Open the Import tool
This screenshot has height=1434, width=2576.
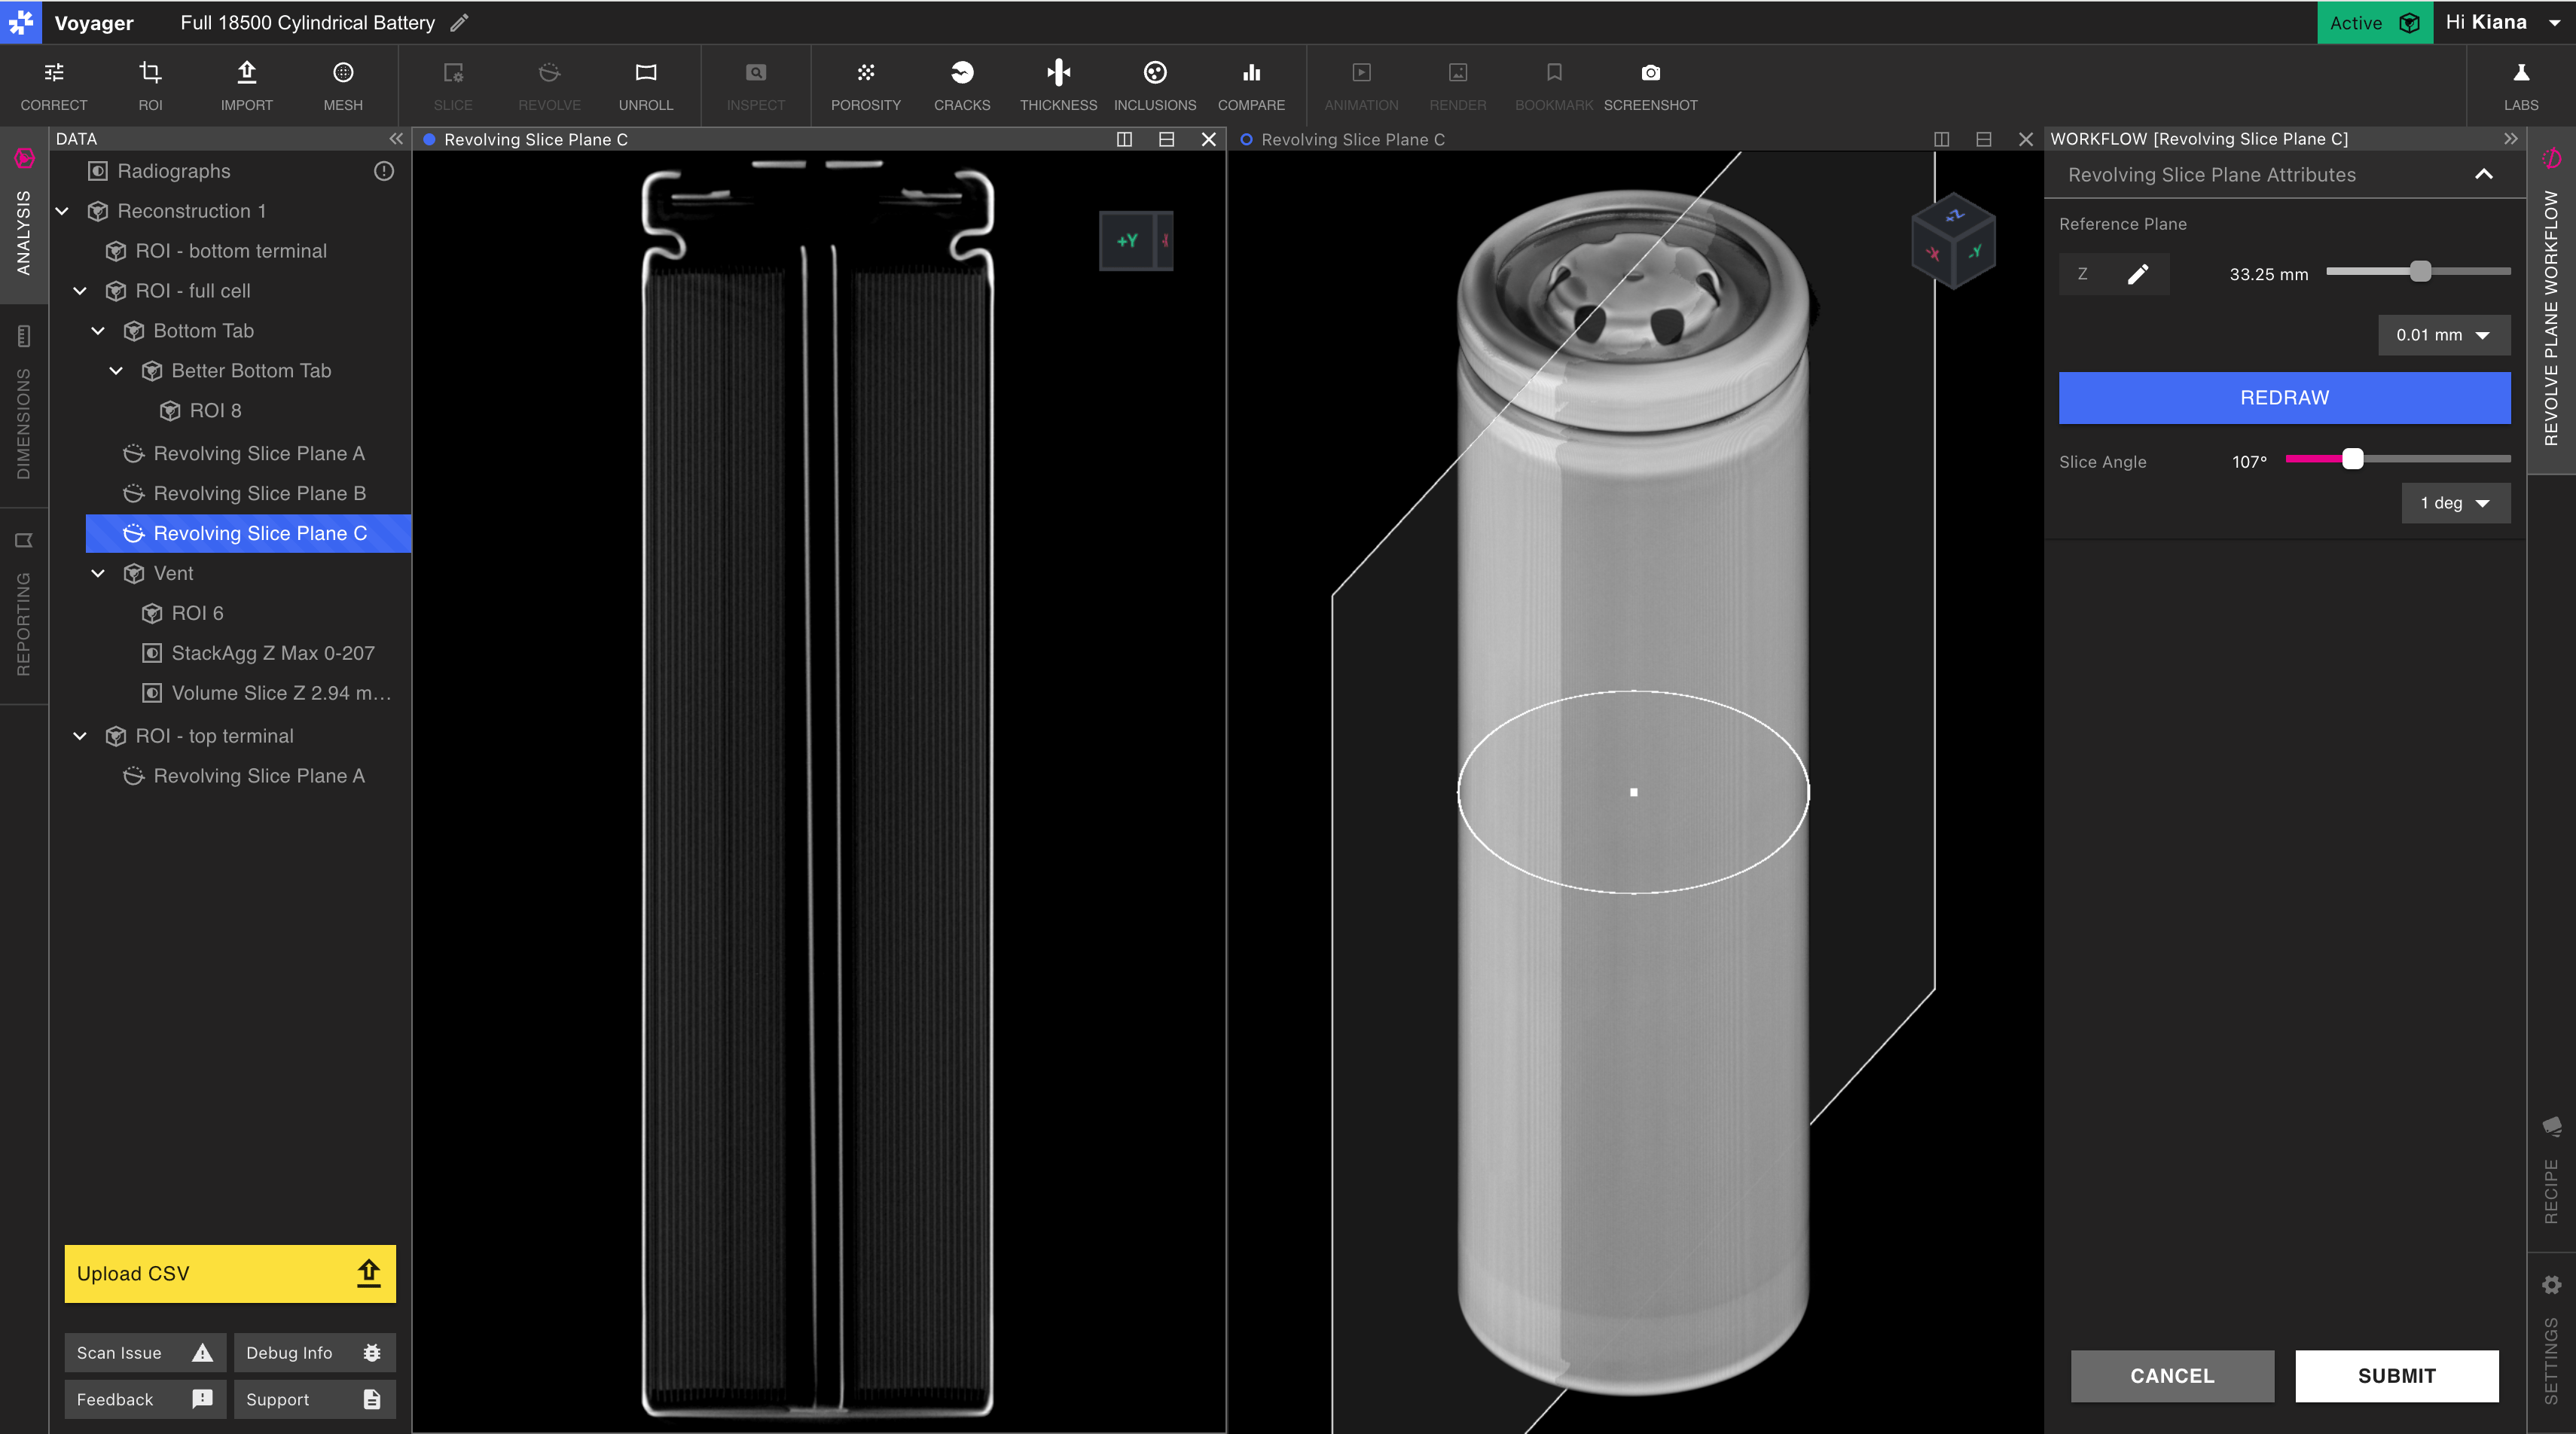[246, 85]
